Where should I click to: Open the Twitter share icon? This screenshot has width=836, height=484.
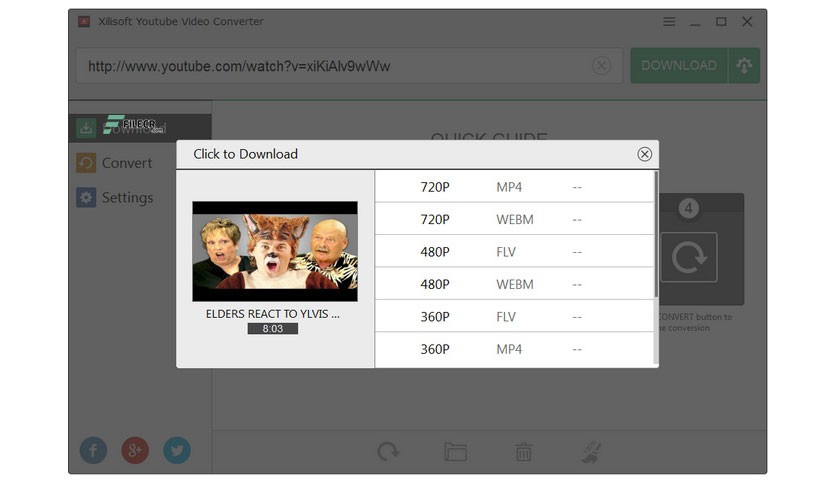tap(176, 450)
